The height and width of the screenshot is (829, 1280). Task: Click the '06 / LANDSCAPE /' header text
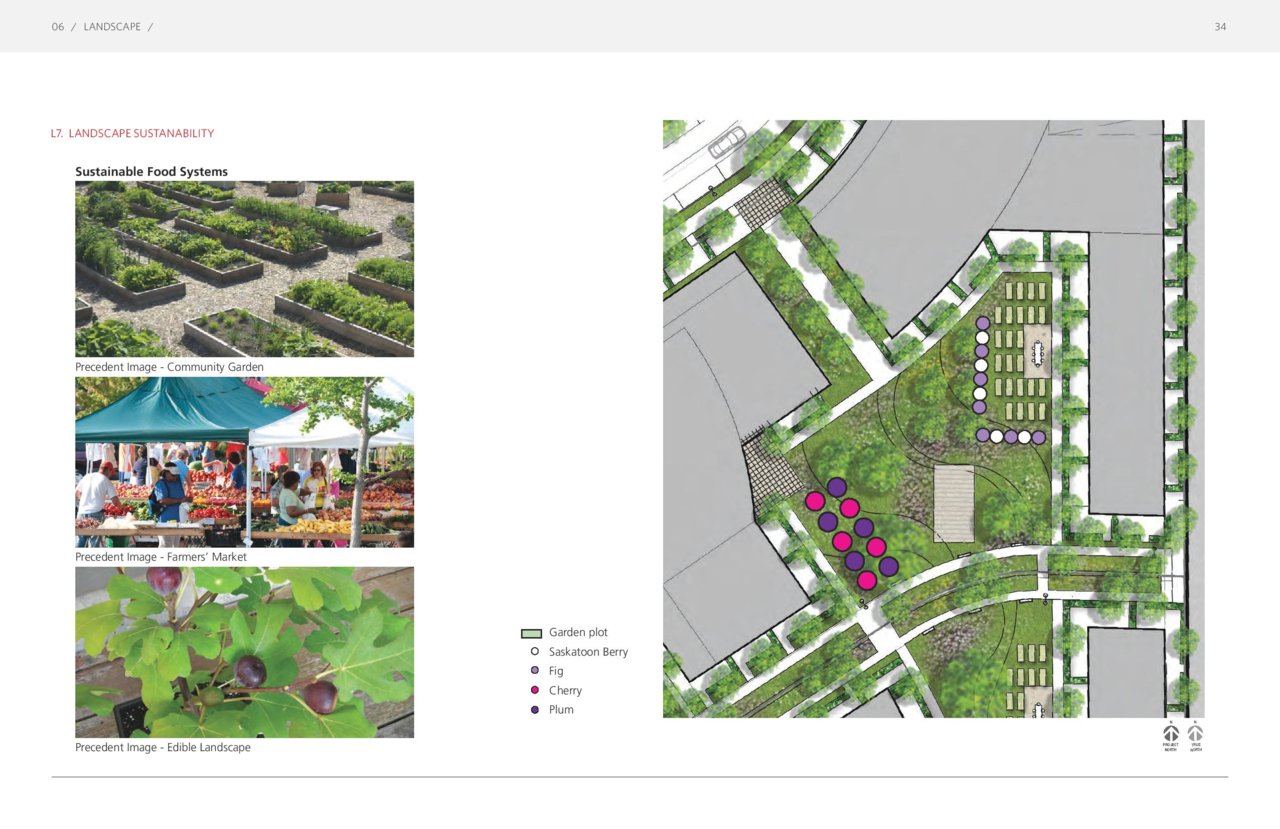pyautogui.click(x=102, y=27)
